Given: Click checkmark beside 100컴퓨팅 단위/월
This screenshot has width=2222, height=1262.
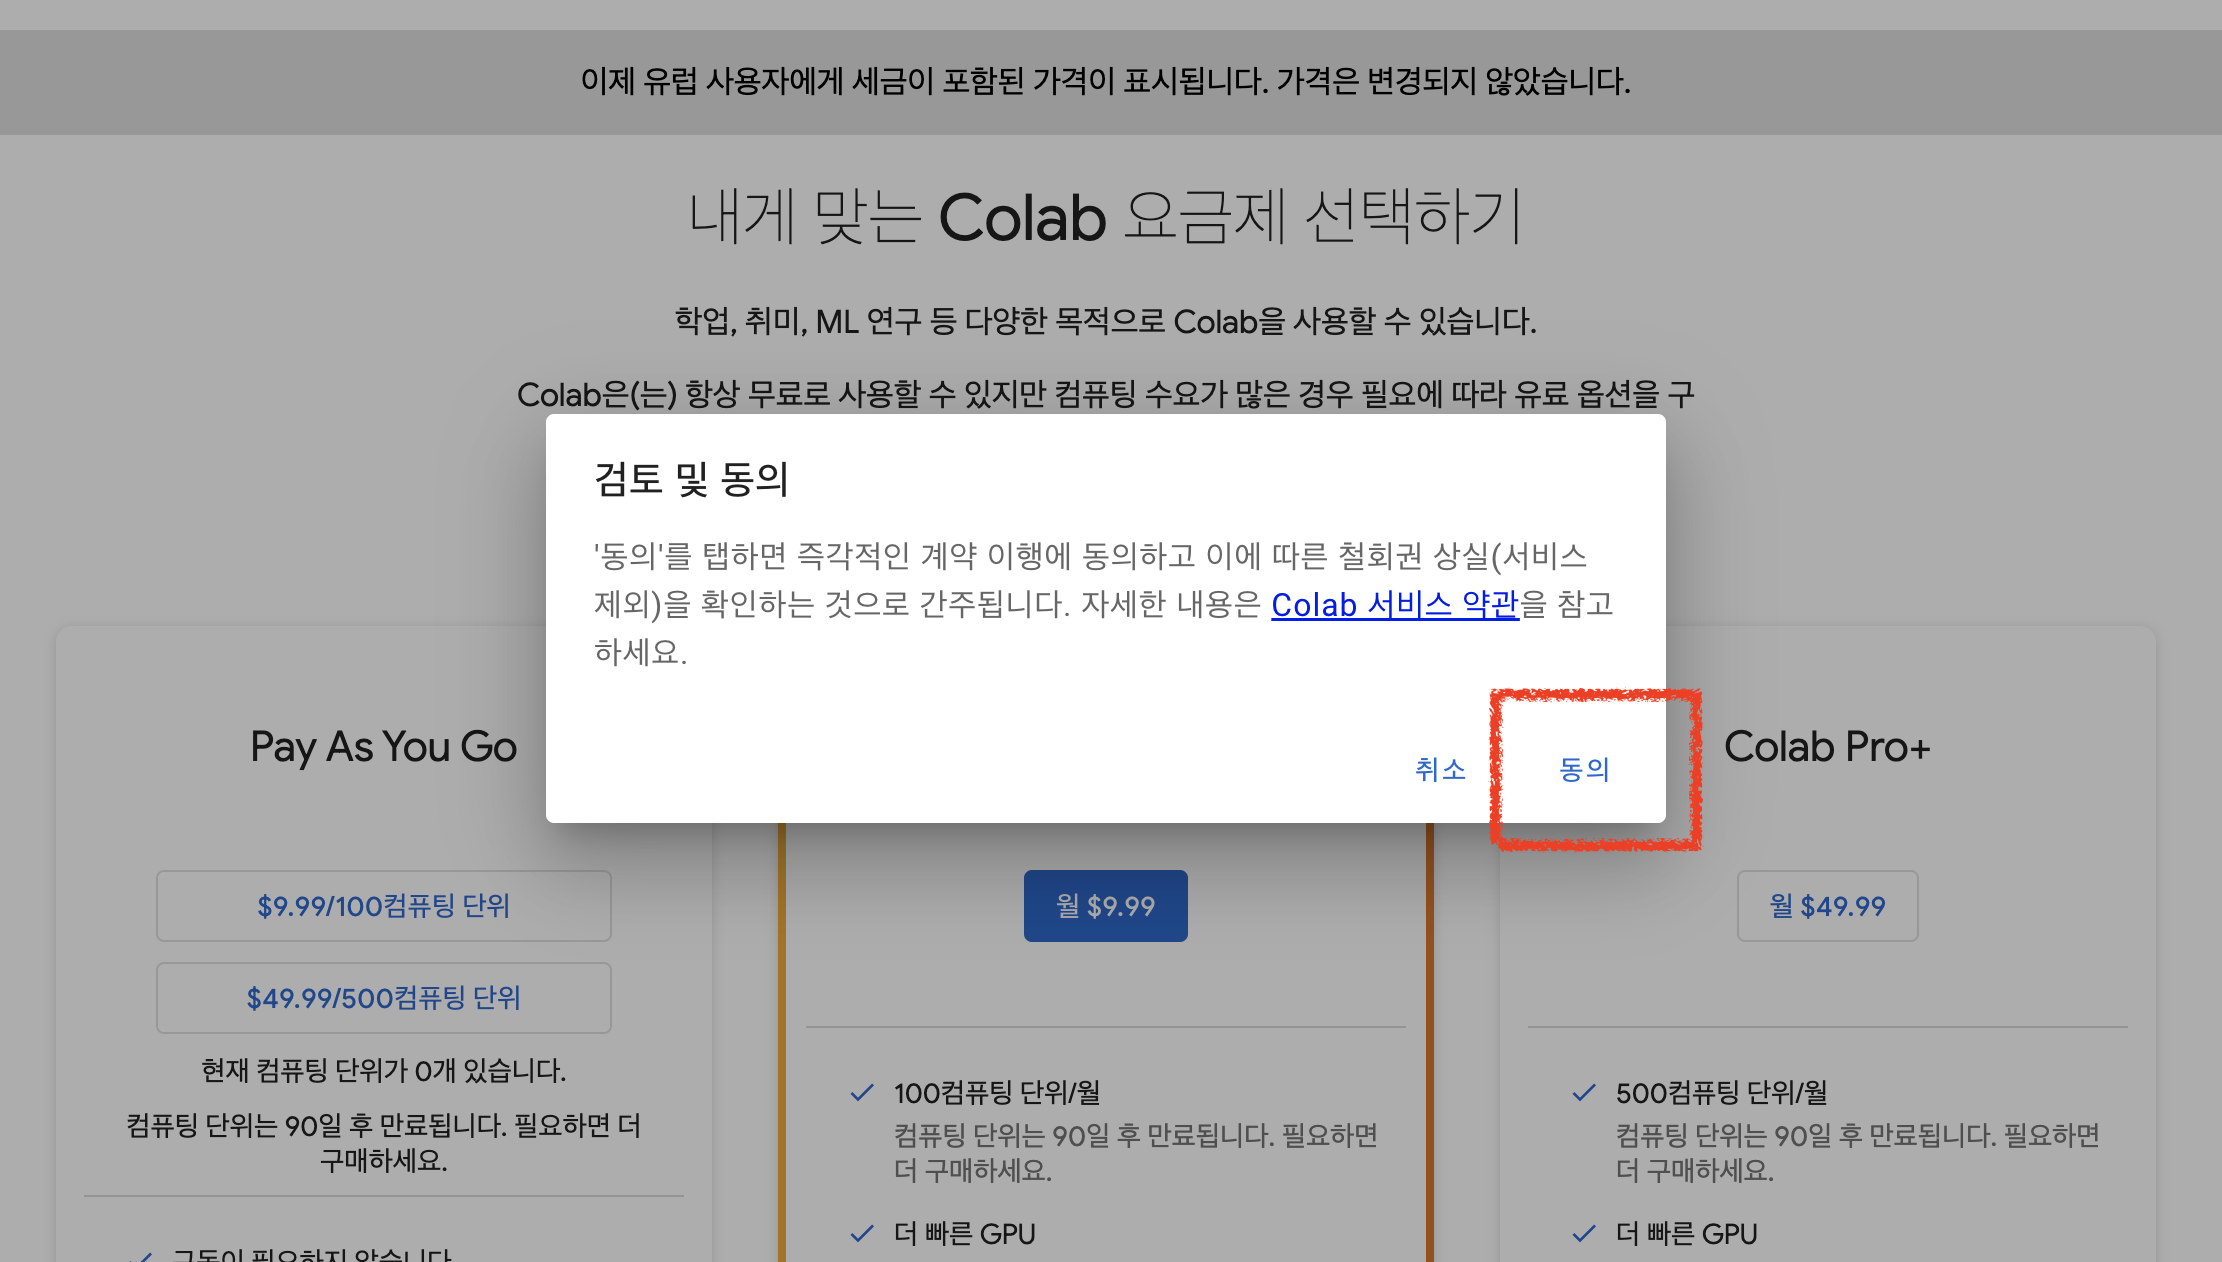Looking at the screenshot, I should coord(861,1093).
